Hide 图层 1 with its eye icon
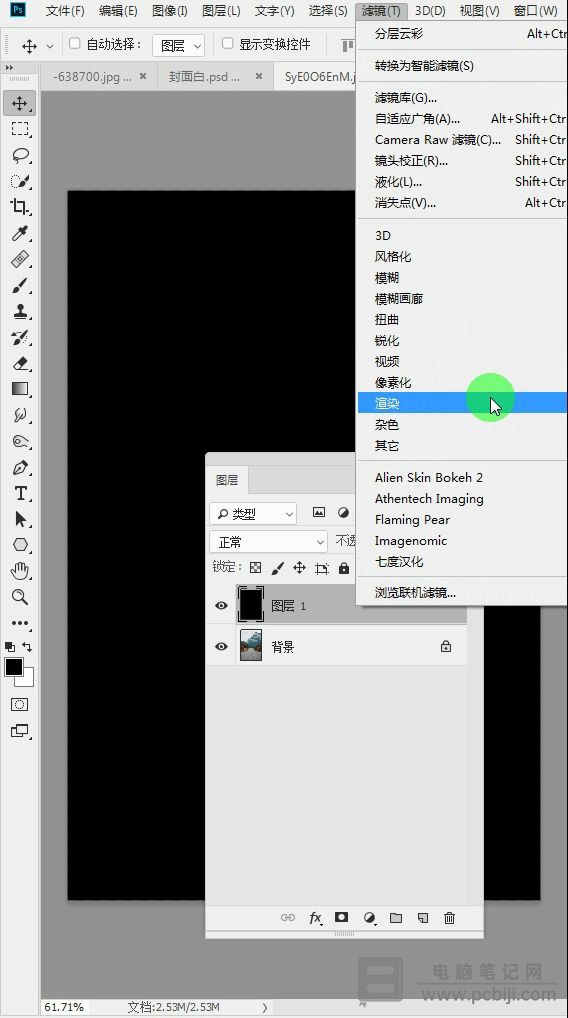Screen dimensions: 568x1018 [x=221, y=605]
